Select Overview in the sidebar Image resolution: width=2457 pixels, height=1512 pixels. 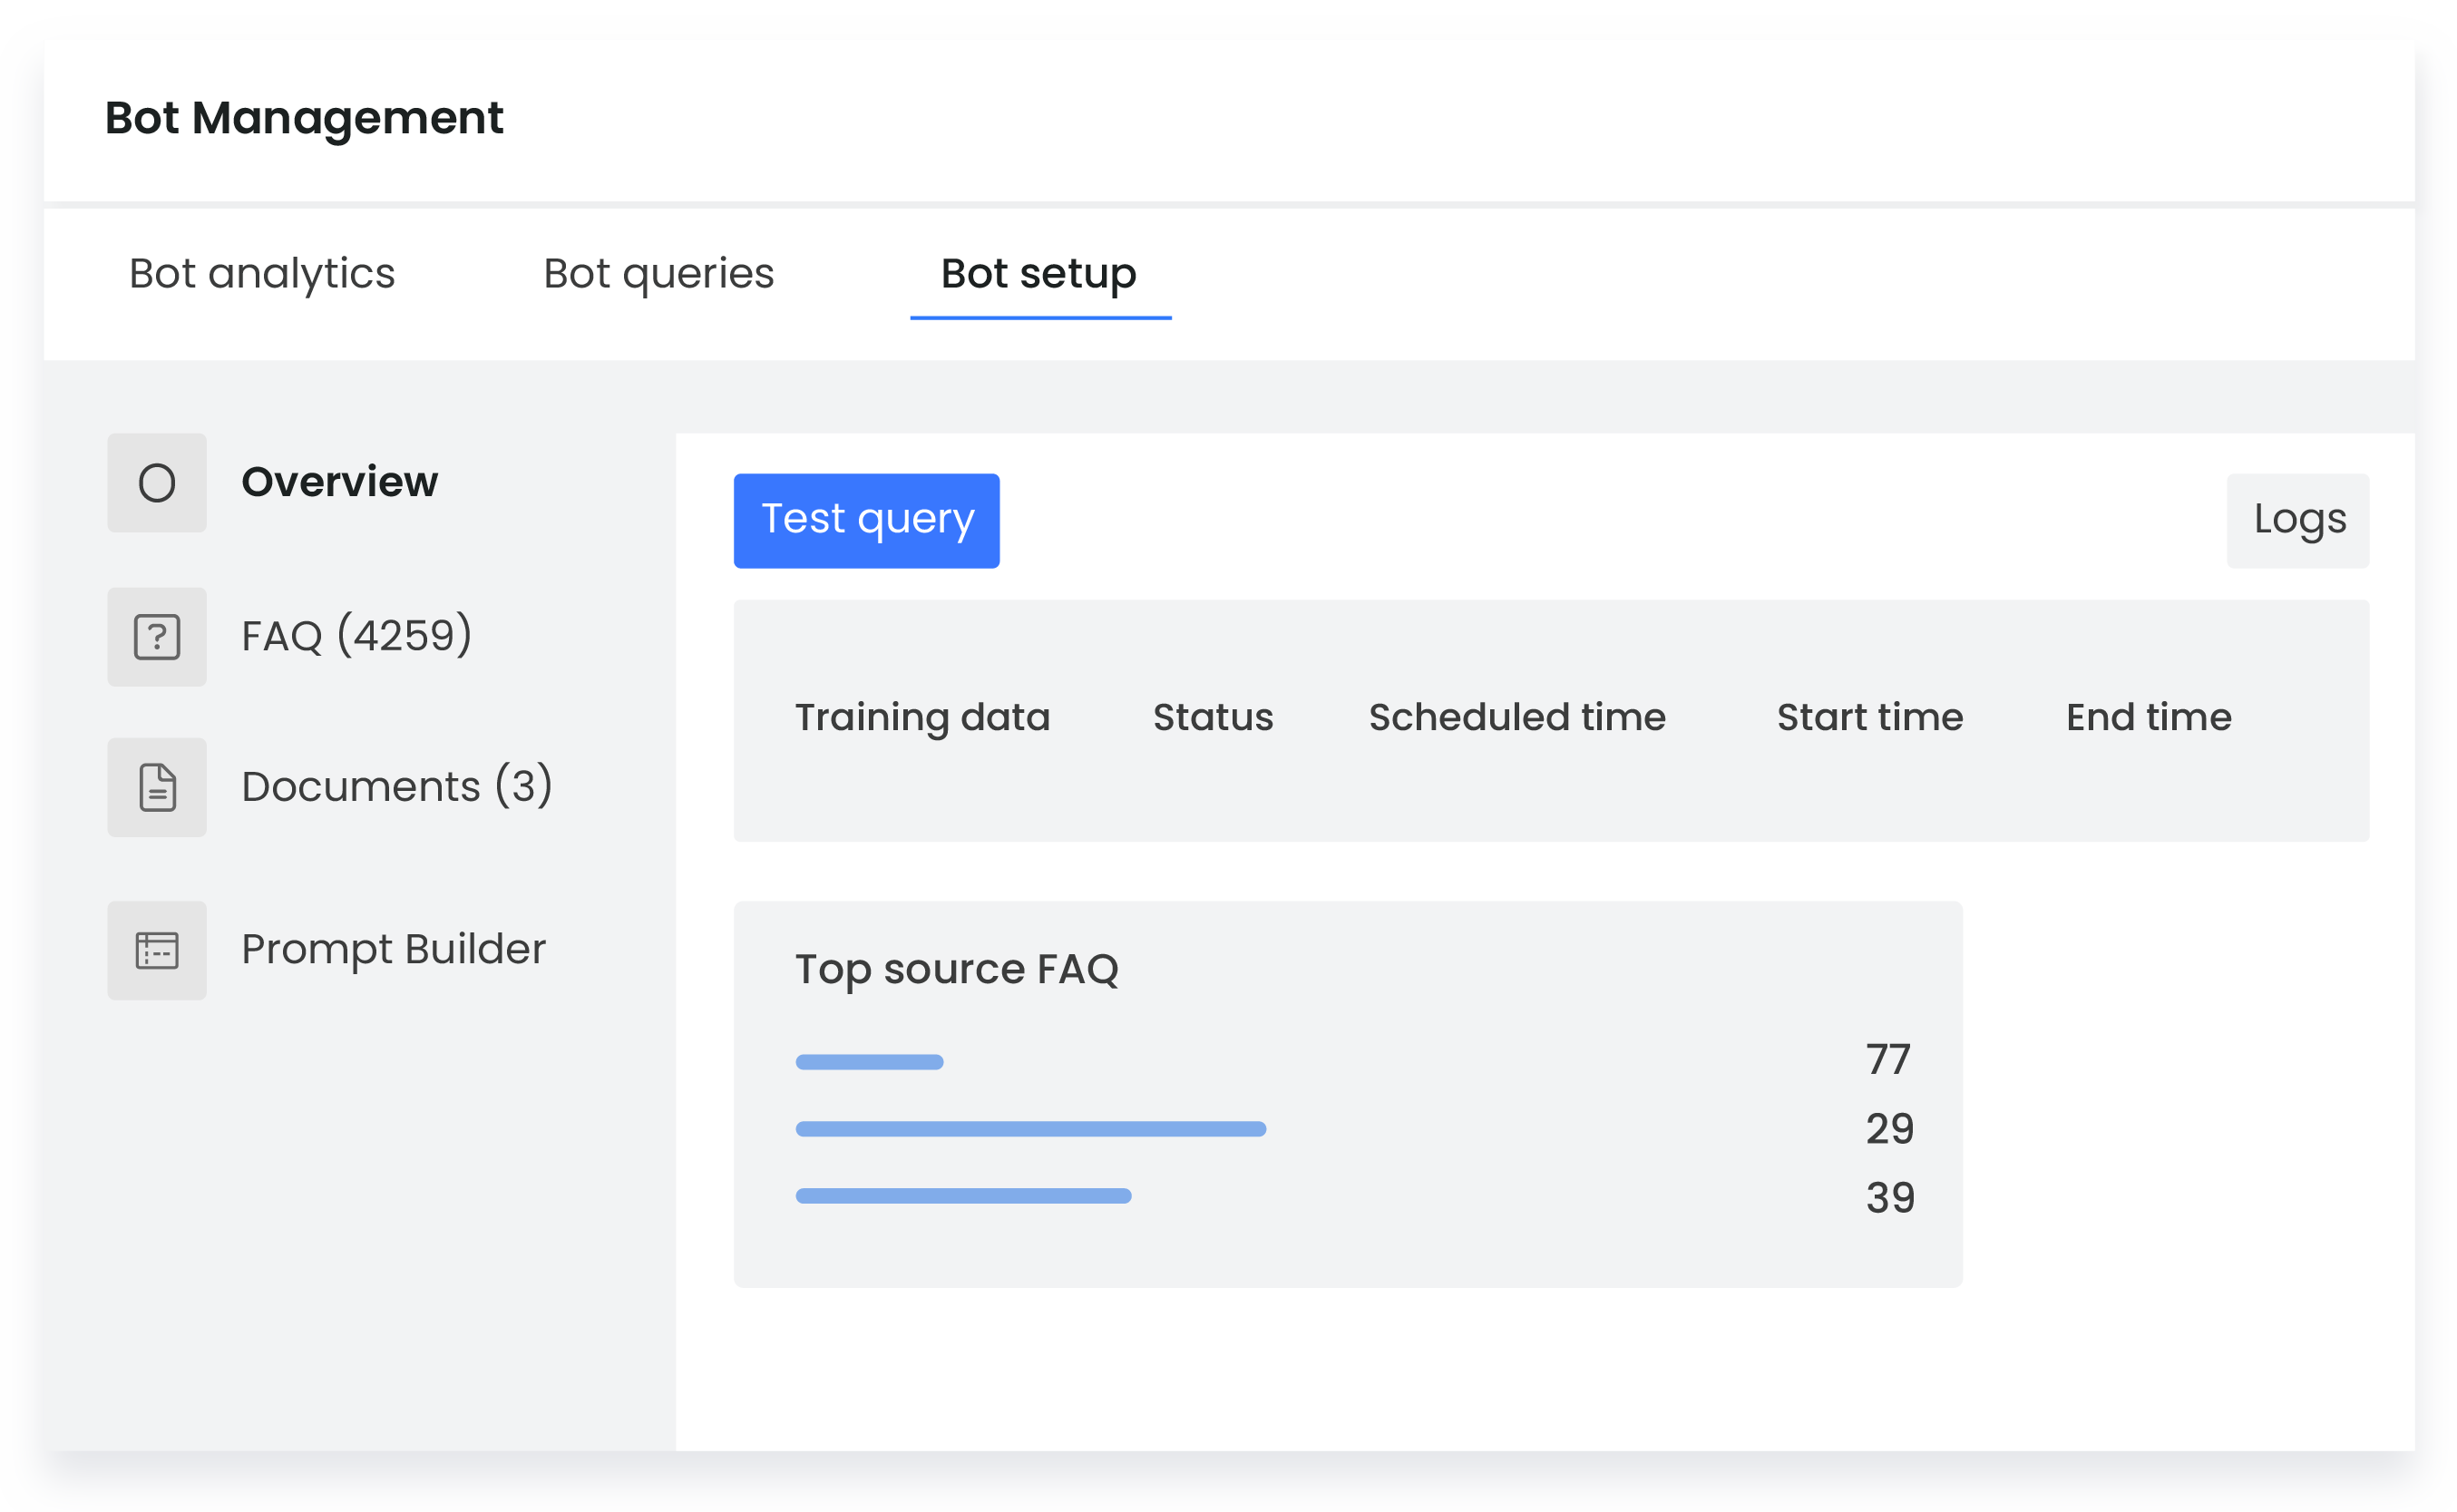tap(339, 482)
